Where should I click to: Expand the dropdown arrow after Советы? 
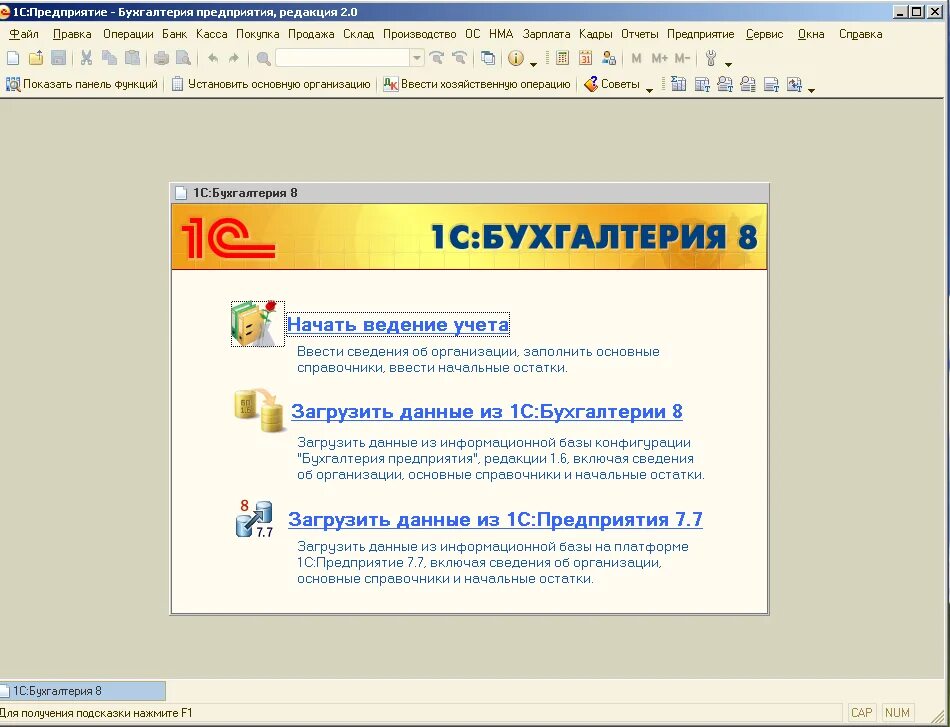click(x=649, y=89)
